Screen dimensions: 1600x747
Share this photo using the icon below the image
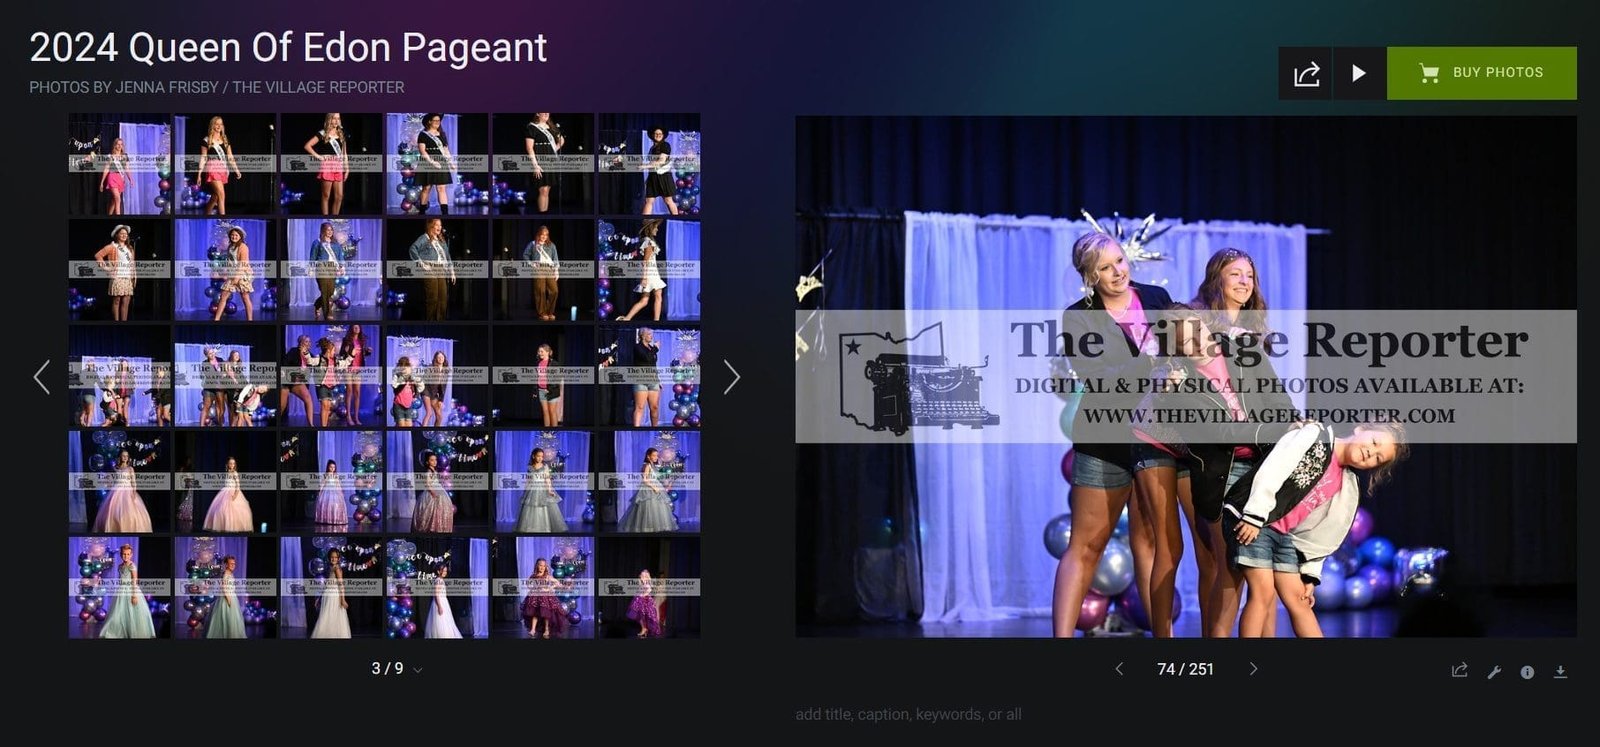click(1460, 671)
